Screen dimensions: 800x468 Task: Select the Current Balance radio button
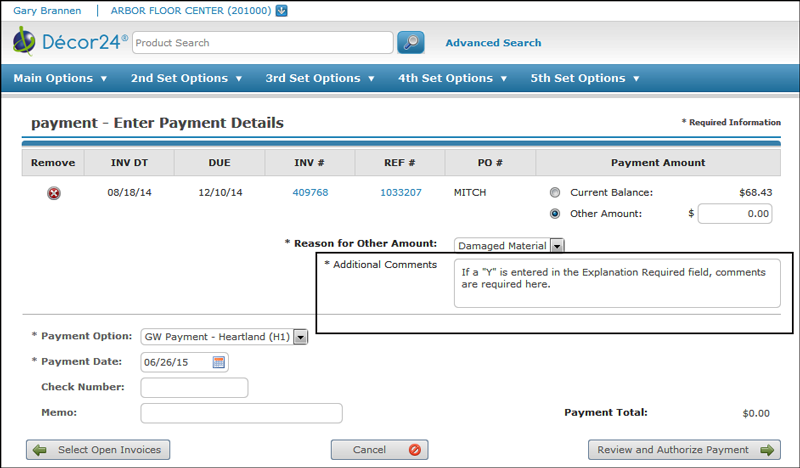[555, 192]
